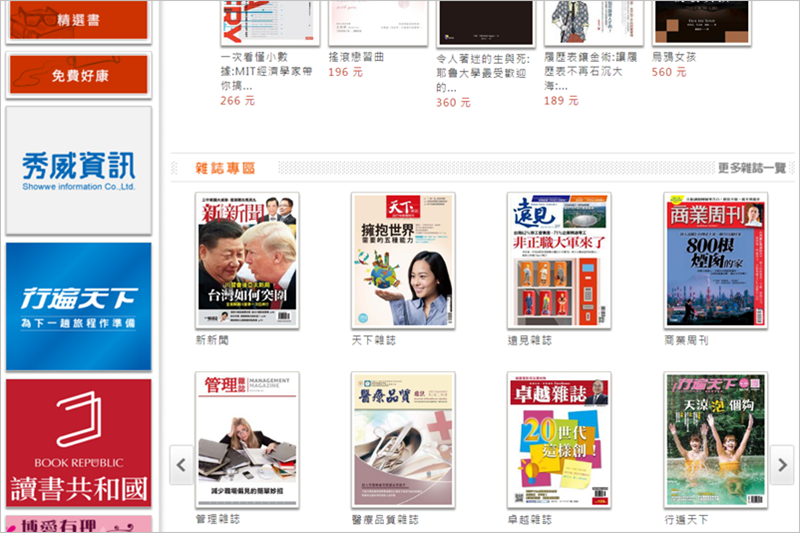
Task: Select the 天下雜誌 magazine cover
Action: coord(403,260)
